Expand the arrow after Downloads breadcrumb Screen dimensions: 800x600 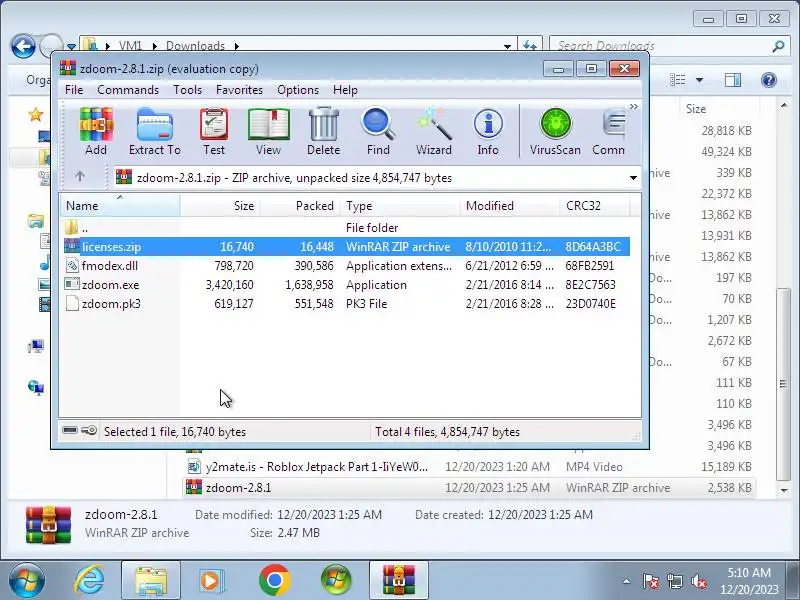(237, 46)
